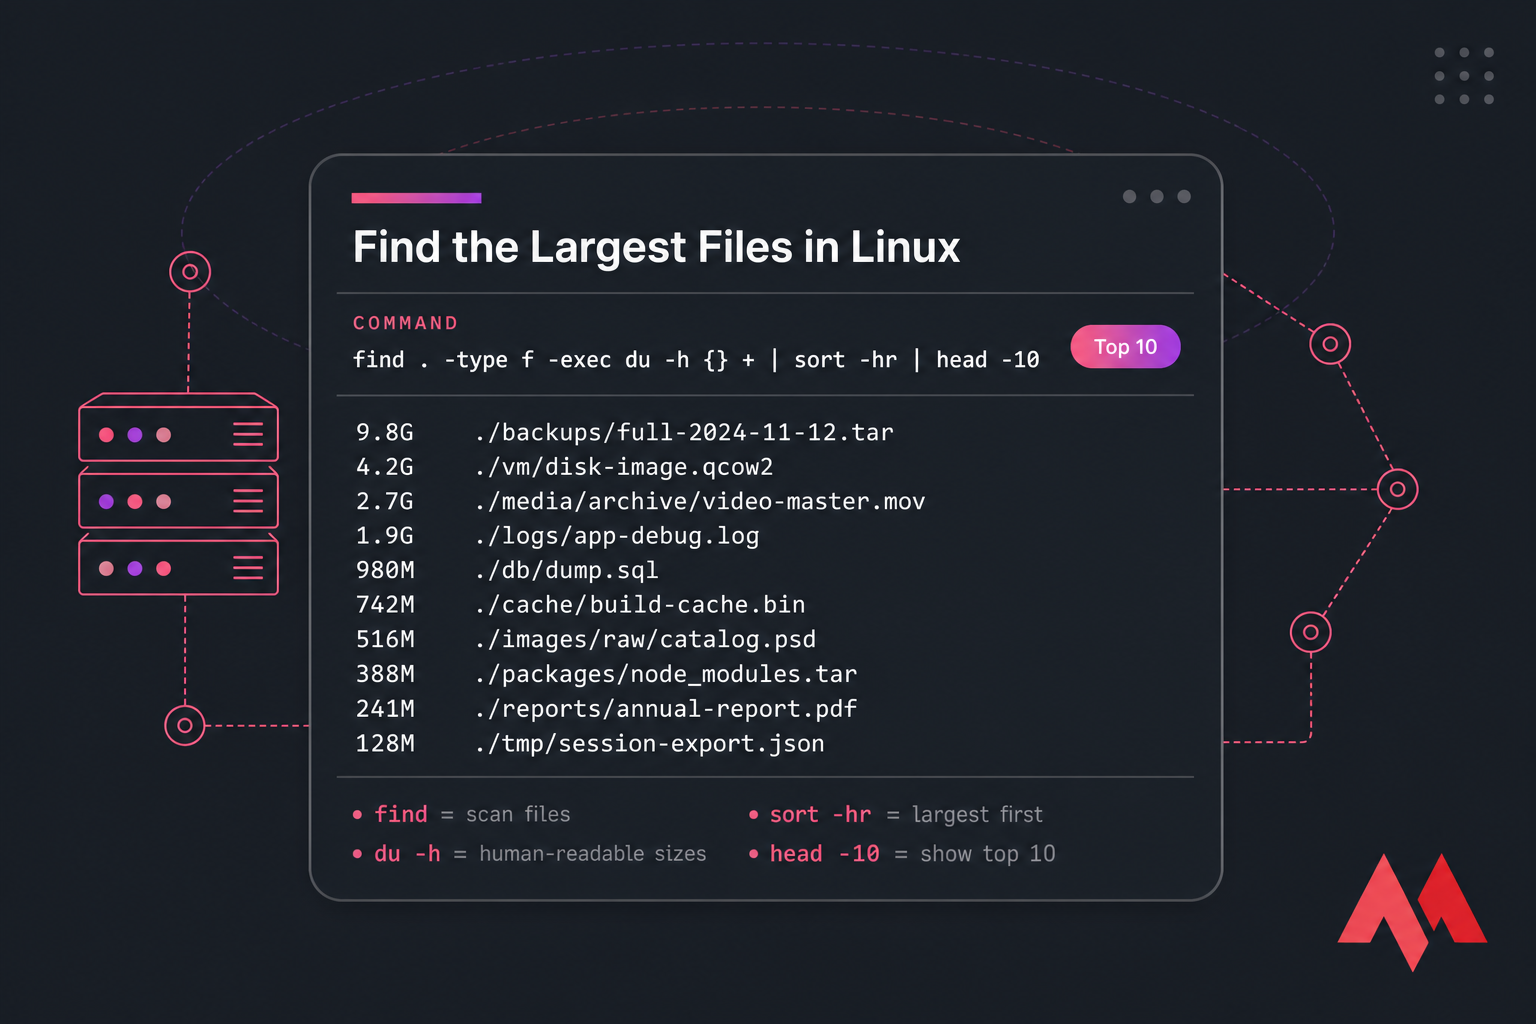Click the head -10 = show top 10 legend
Viewport: 1536px width, 1024px height.
tap(902, 854)
